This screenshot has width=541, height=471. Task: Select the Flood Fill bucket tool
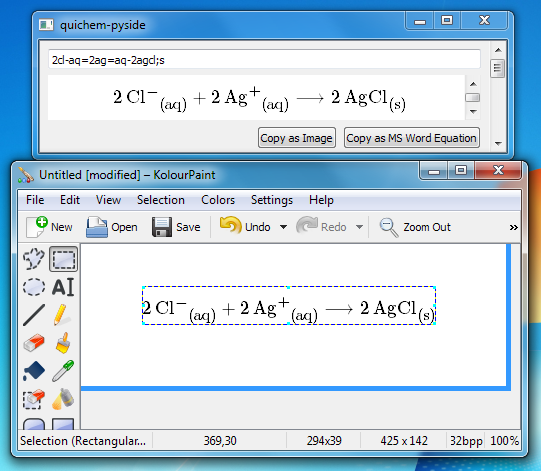coord(34,371)
